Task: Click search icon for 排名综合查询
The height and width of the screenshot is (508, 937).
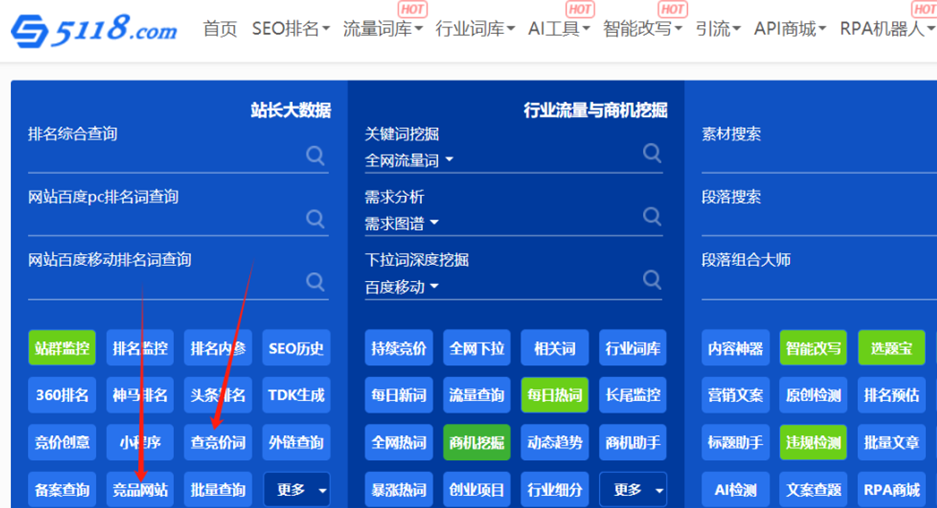Action: [x=315, y=155]
